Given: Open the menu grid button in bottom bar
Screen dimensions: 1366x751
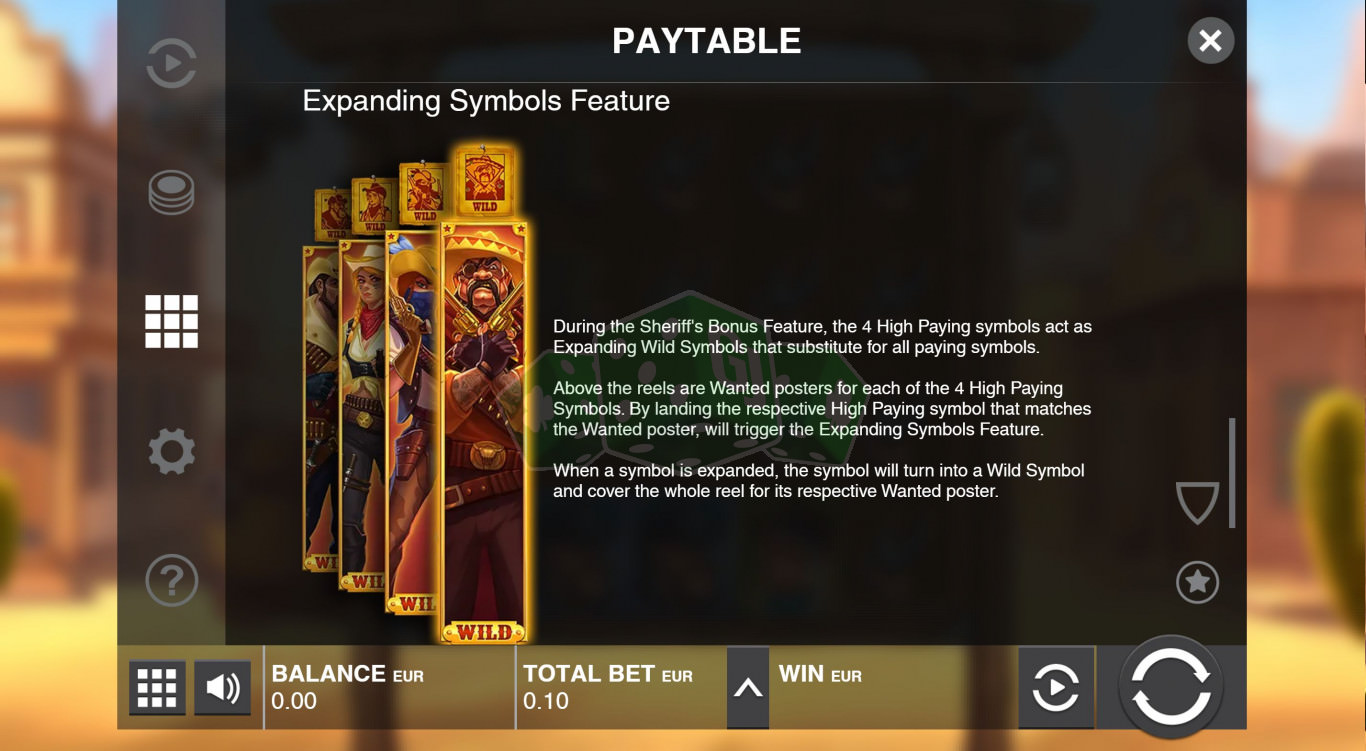Looking at the screenshot, I should tap(157, 688).
